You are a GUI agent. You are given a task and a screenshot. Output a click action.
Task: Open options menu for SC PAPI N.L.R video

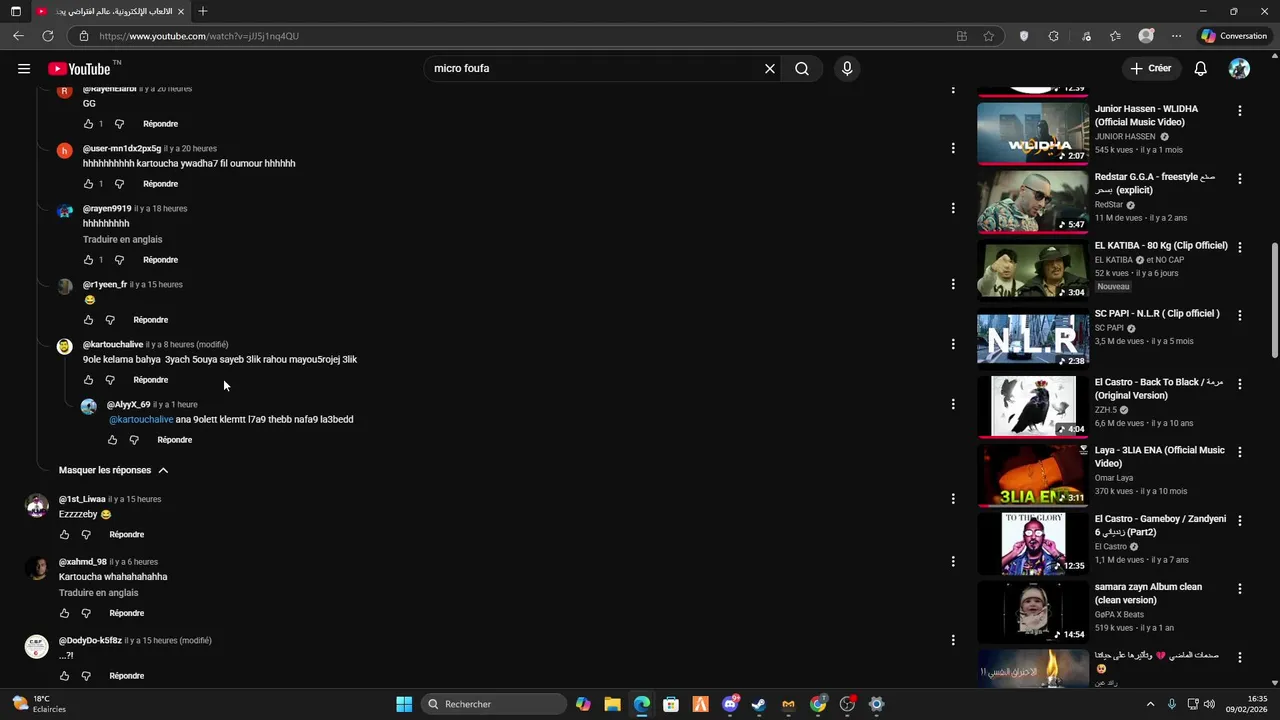[1240, 315]
